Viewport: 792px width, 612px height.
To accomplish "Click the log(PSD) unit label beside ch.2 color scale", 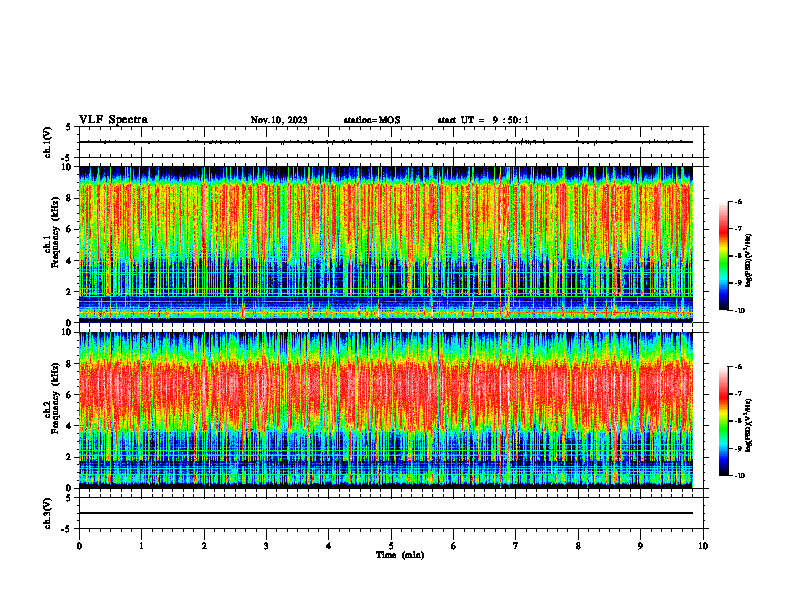I will [x=749, y=426].
